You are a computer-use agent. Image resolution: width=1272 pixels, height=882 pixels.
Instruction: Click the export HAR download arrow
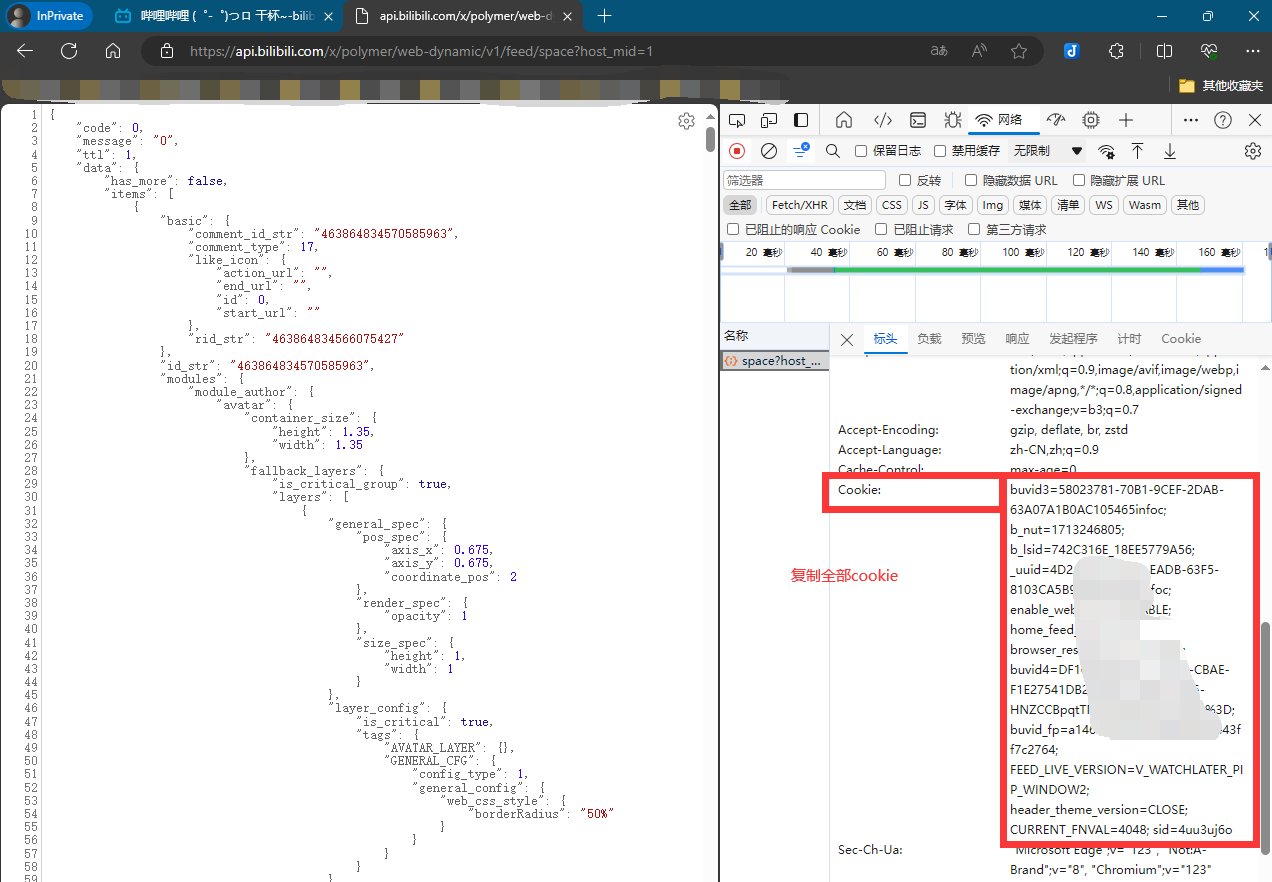1169,151
